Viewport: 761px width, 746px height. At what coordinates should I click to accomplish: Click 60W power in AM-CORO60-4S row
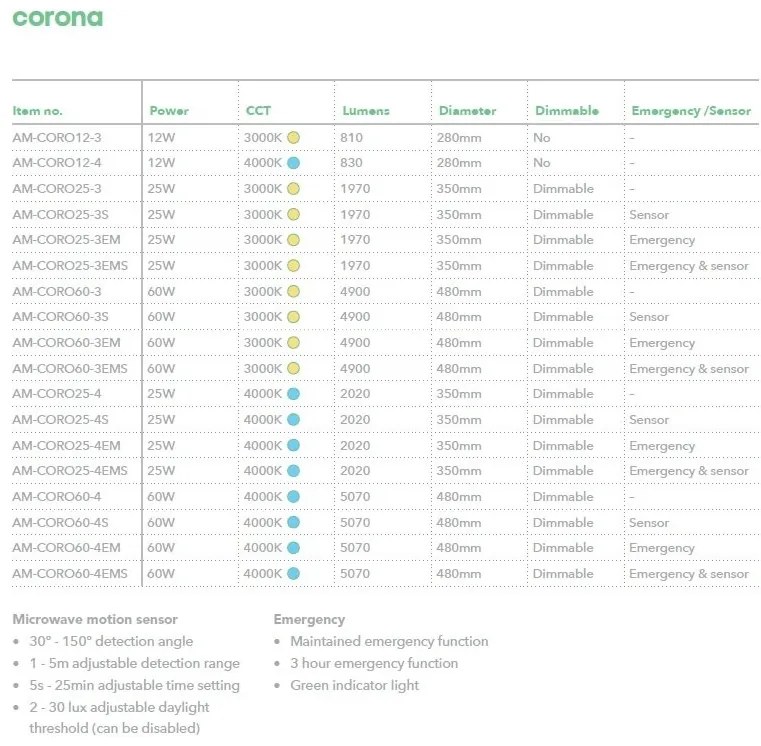(161, 522)
